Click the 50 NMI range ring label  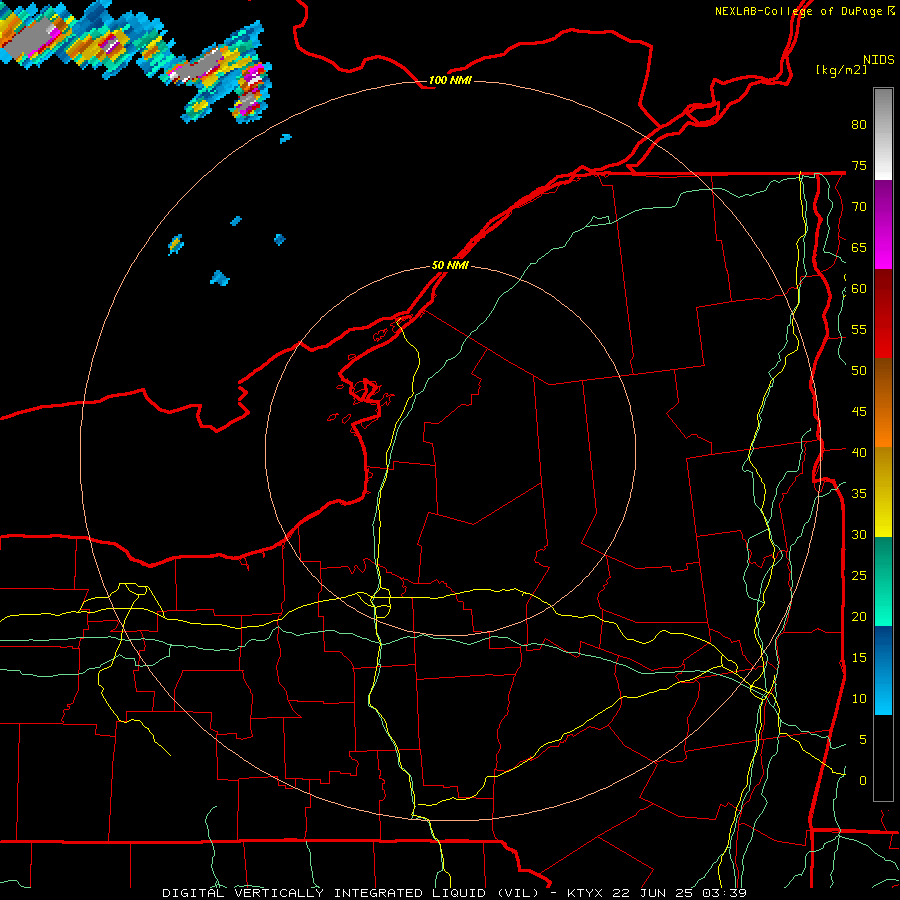pyautogui.click(x=450, y=265)
